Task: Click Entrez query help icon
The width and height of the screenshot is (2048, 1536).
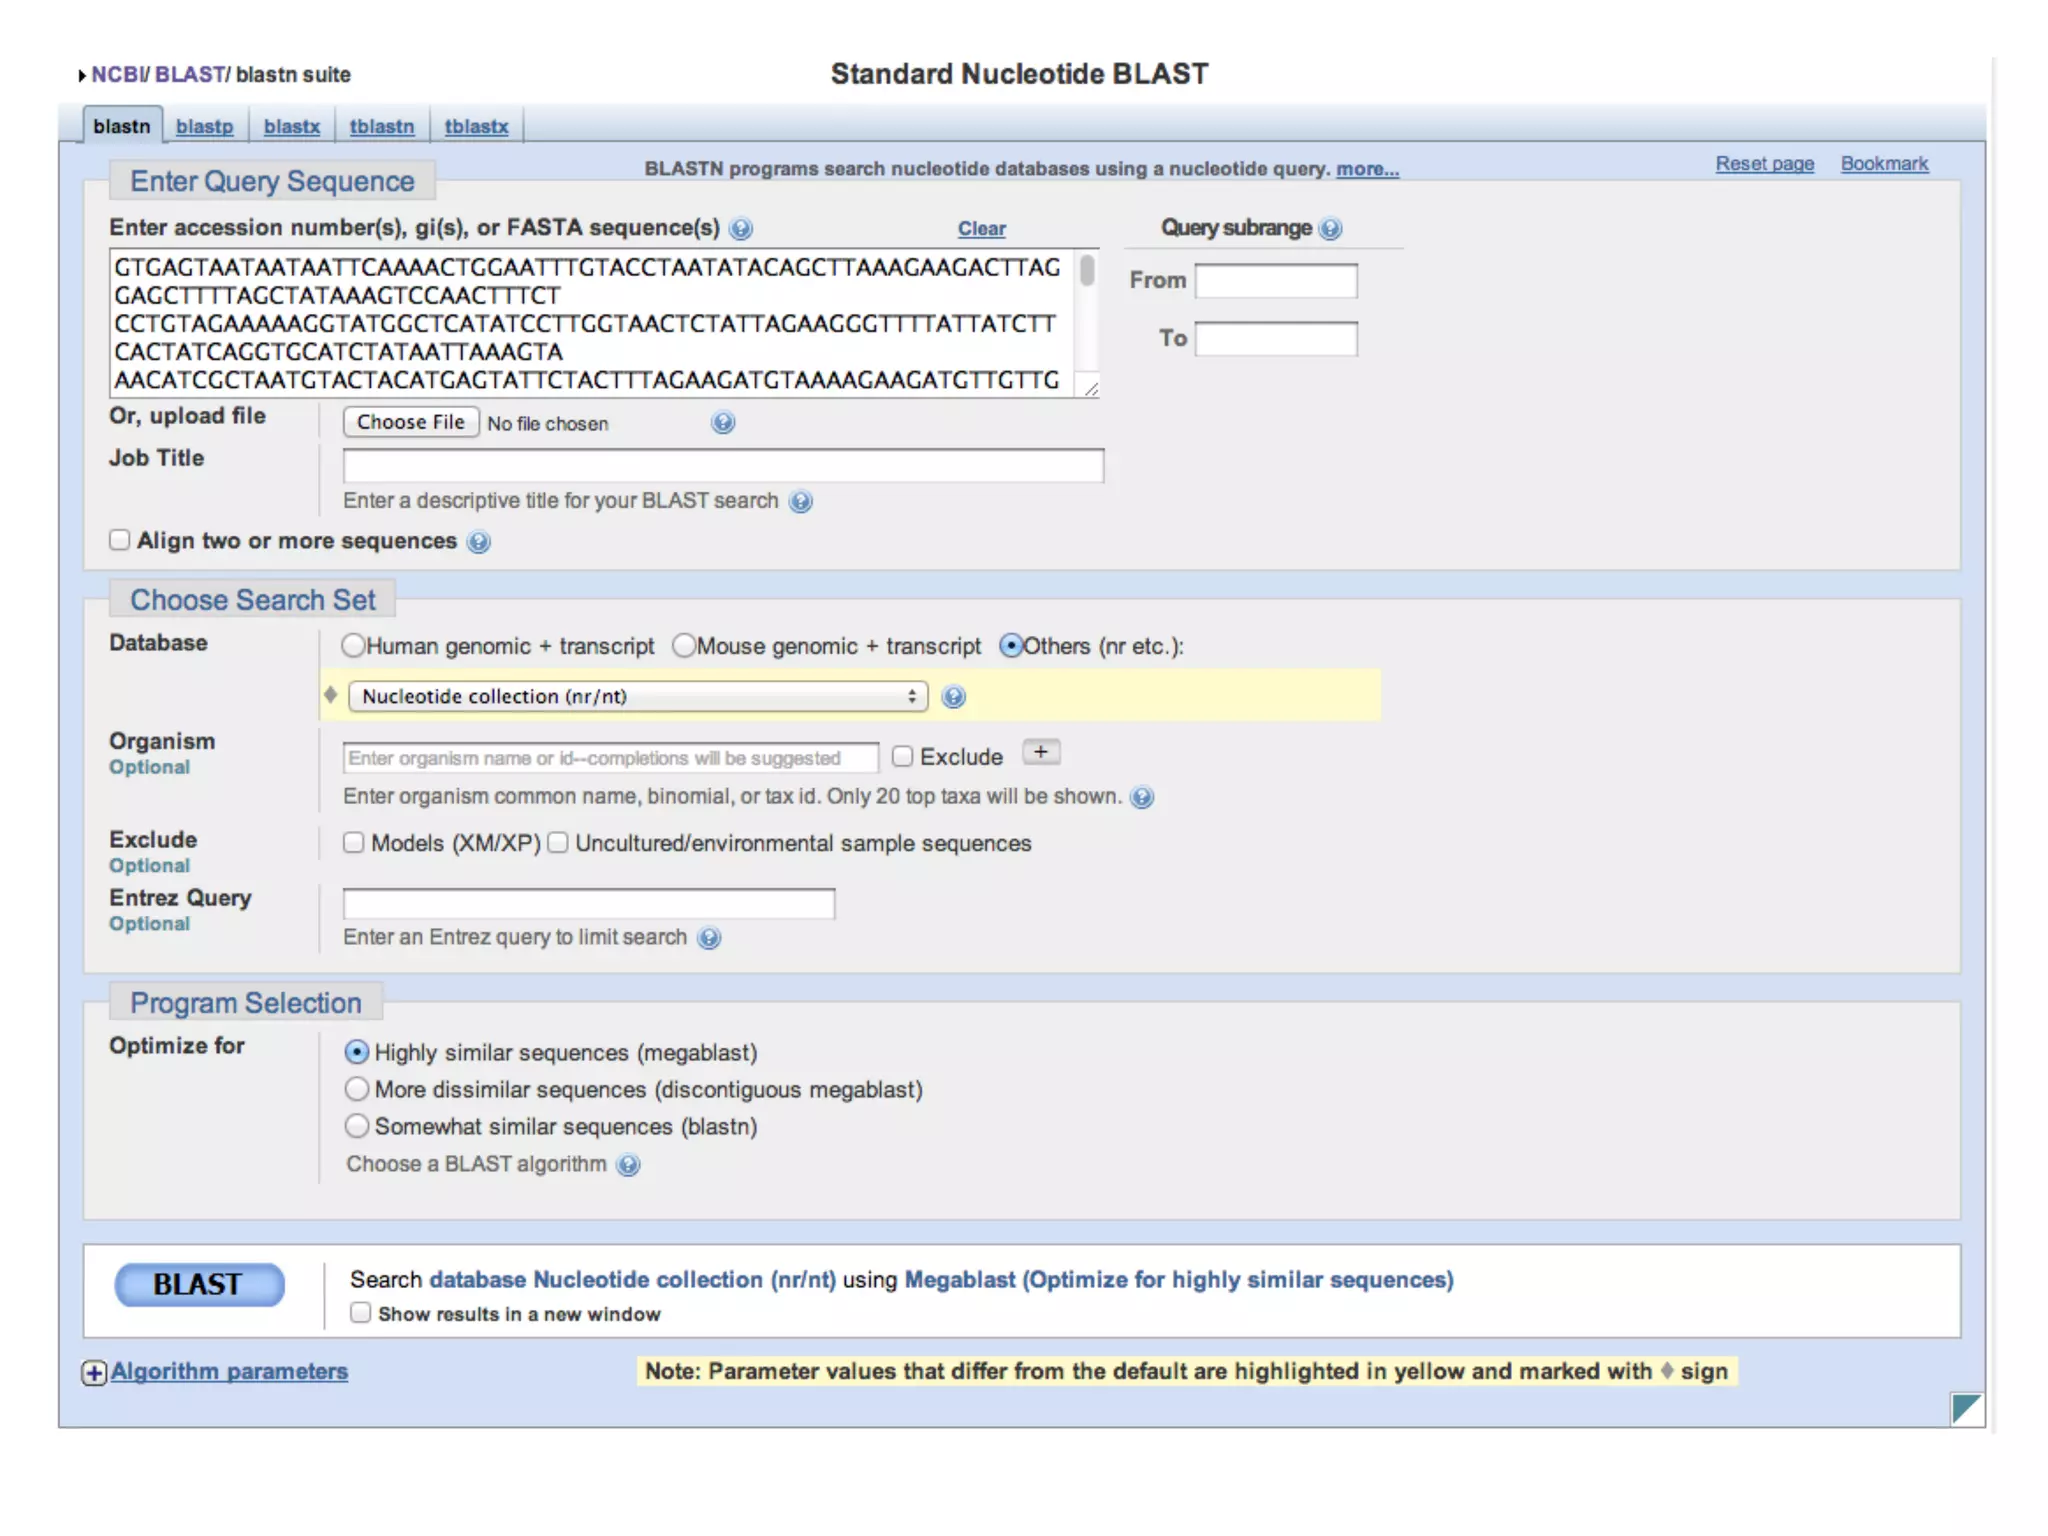Action: (x=709, y=938)
